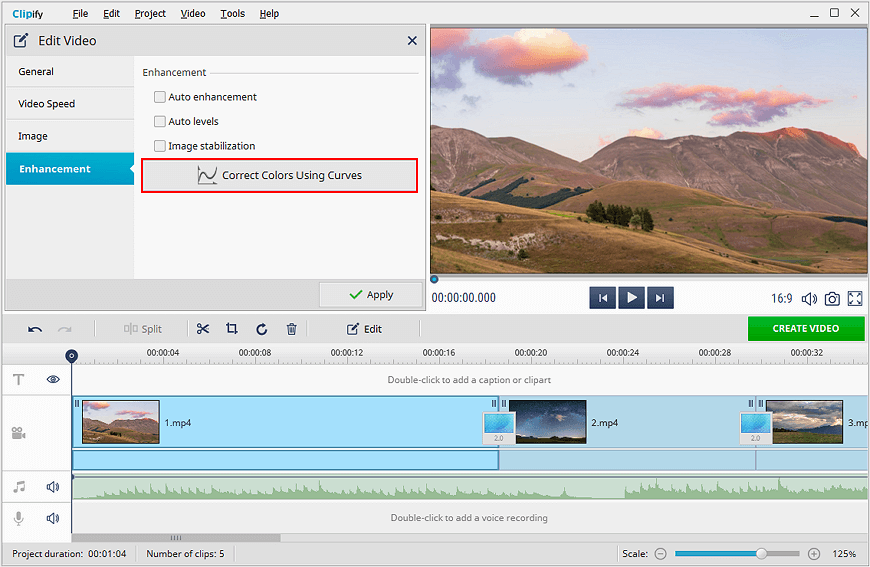Viewport: 870px width, 567px height.
Task: Select the crop tool icon
Action: pos(232,329)
